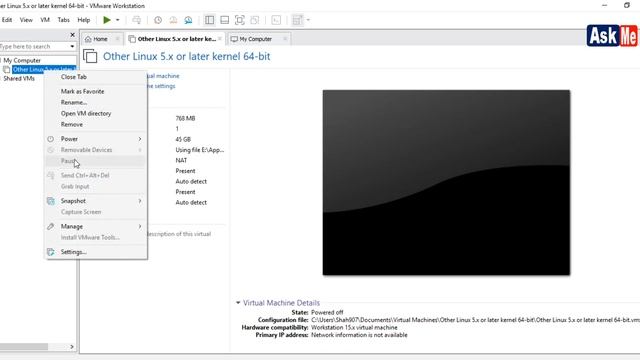
Task: Click the Power icon in context menu
Action: tap(51, 139)
